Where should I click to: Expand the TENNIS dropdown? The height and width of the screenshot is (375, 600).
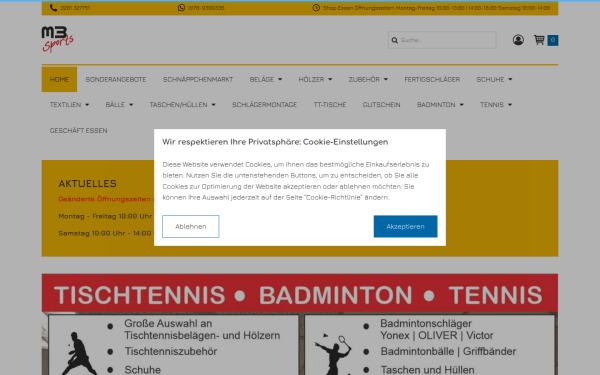tap(496, 105)
